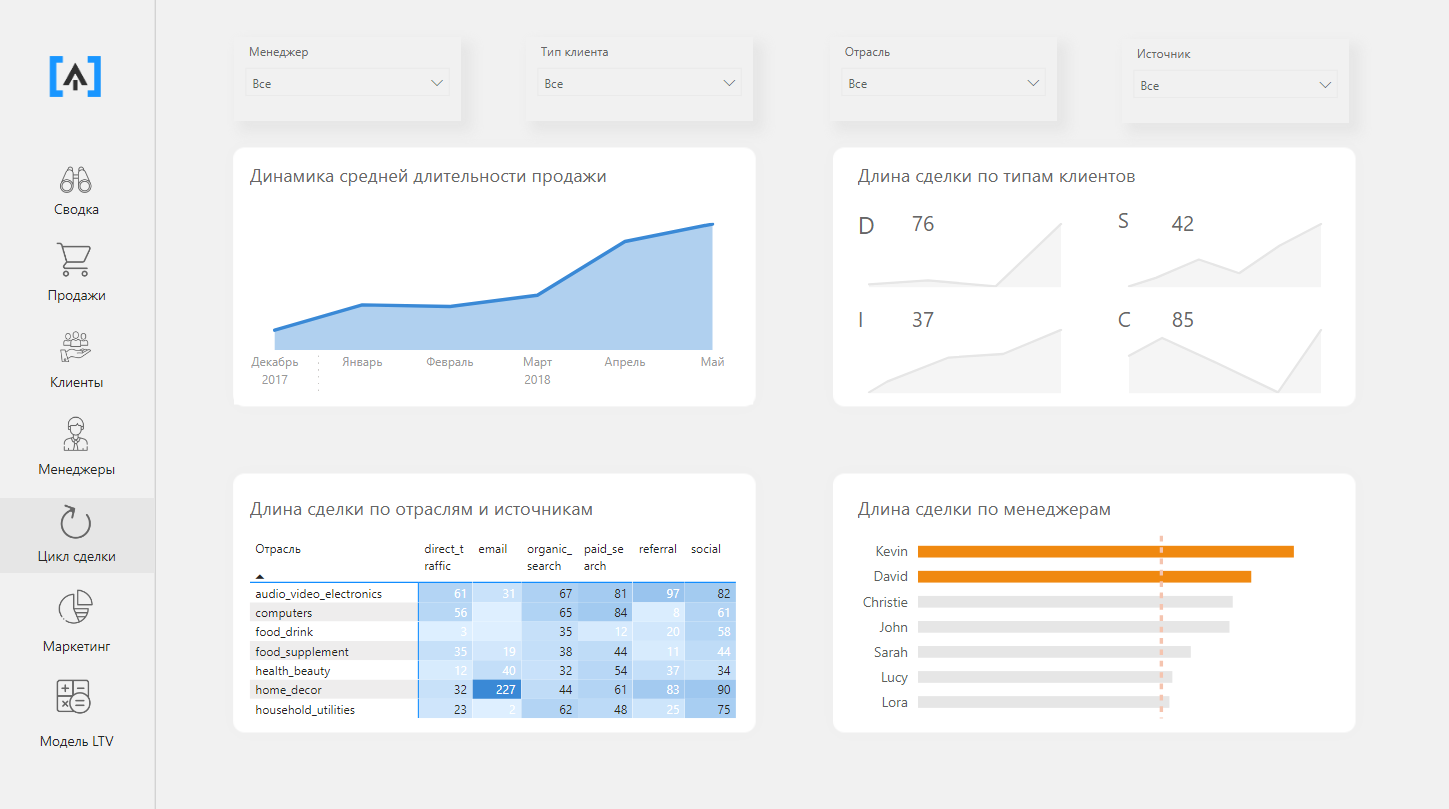Click the 75 social cell for household_utilities
Image resolution: width=1449 pixels, height=809 pixels.
(711, 710)
